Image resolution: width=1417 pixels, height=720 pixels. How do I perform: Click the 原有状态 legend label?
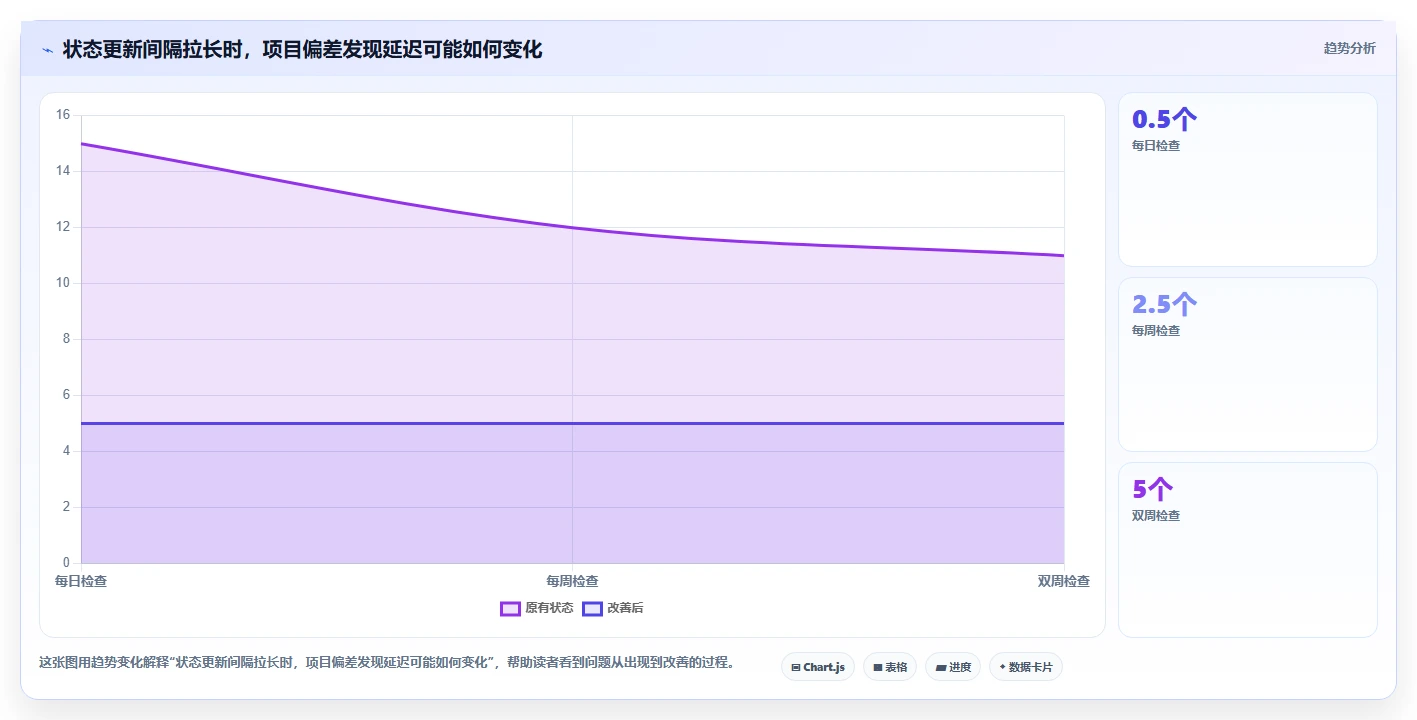click(x=549, y=608)
